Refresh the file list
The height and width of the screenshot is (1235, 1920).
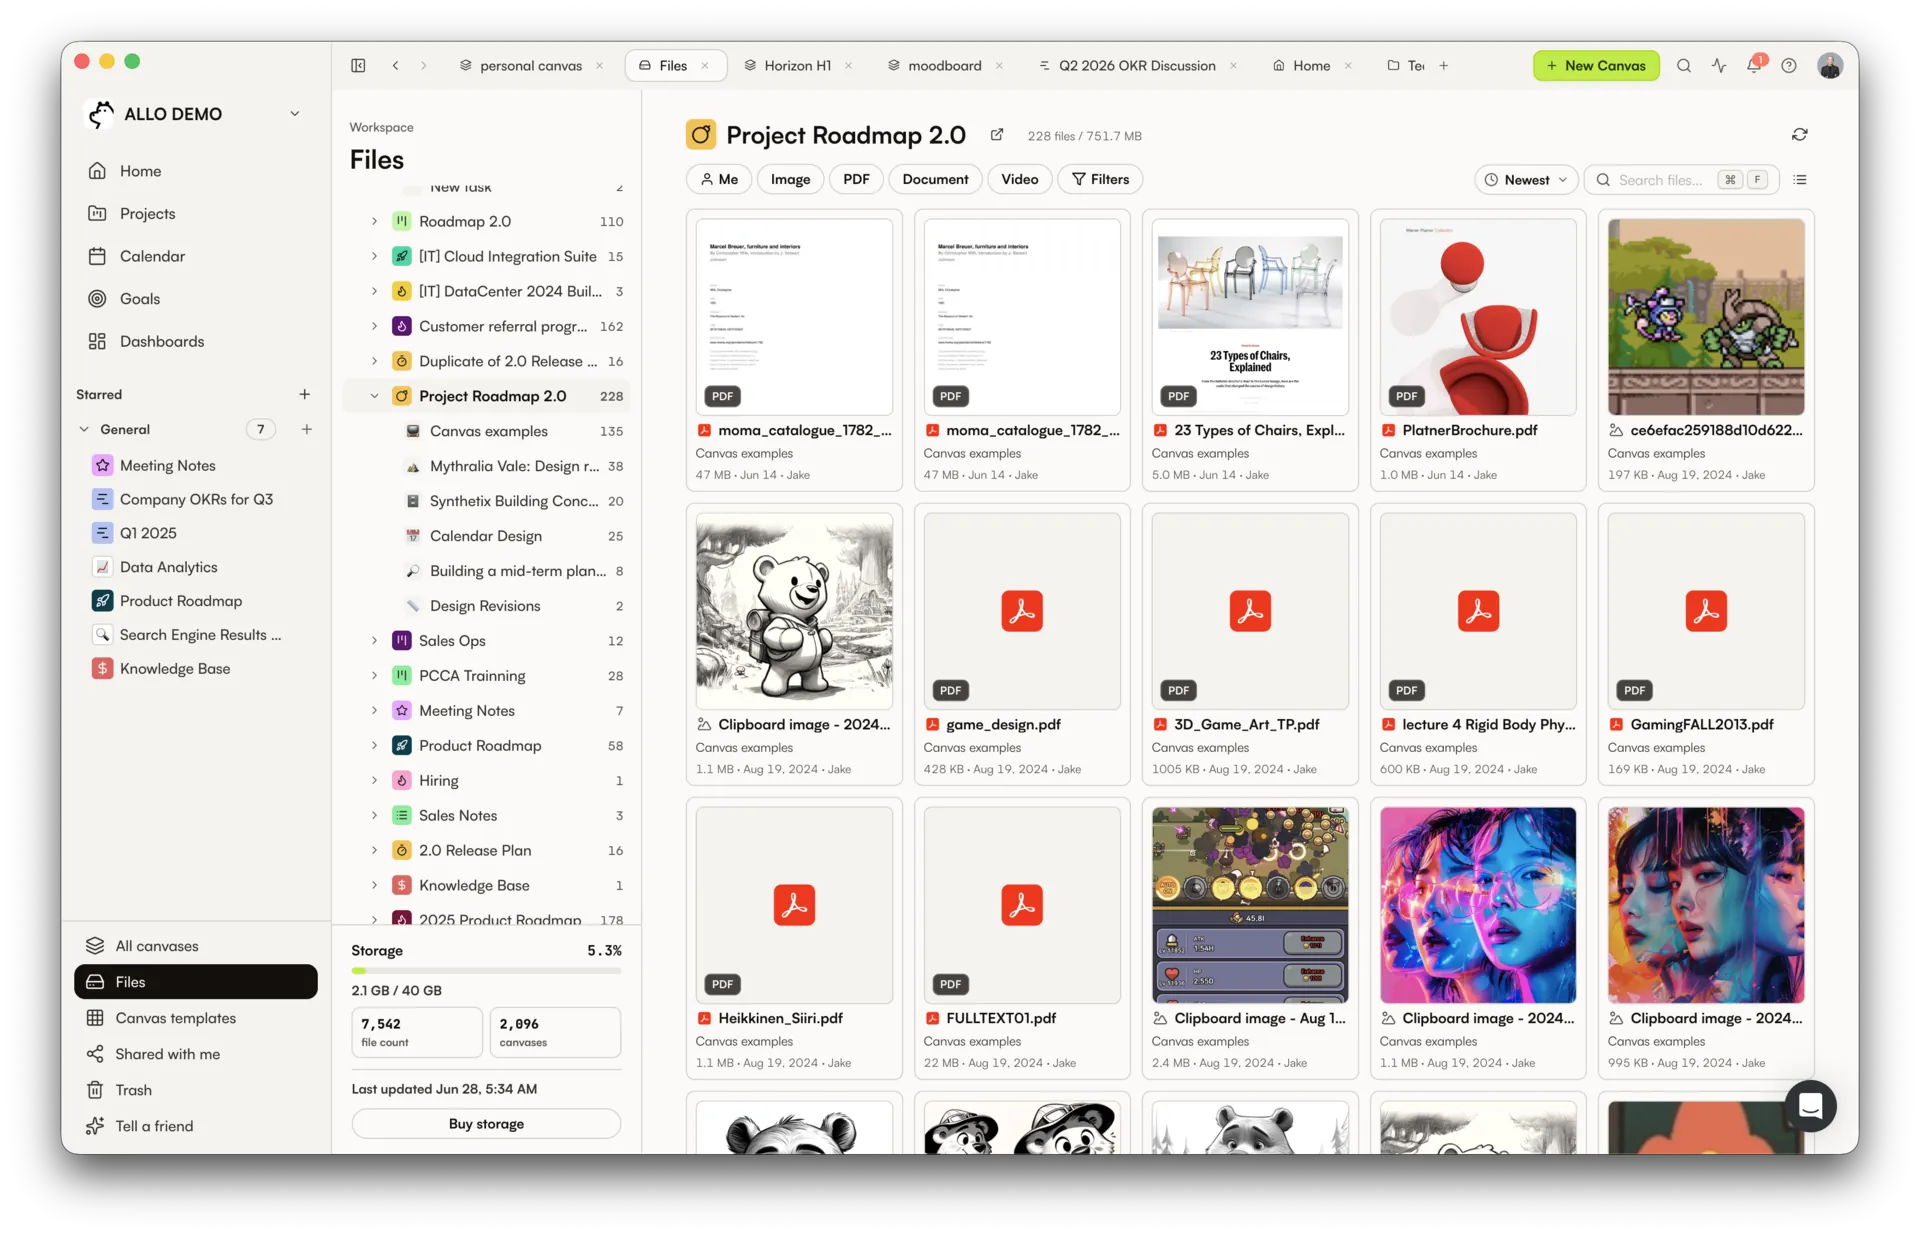point(1800,135)
